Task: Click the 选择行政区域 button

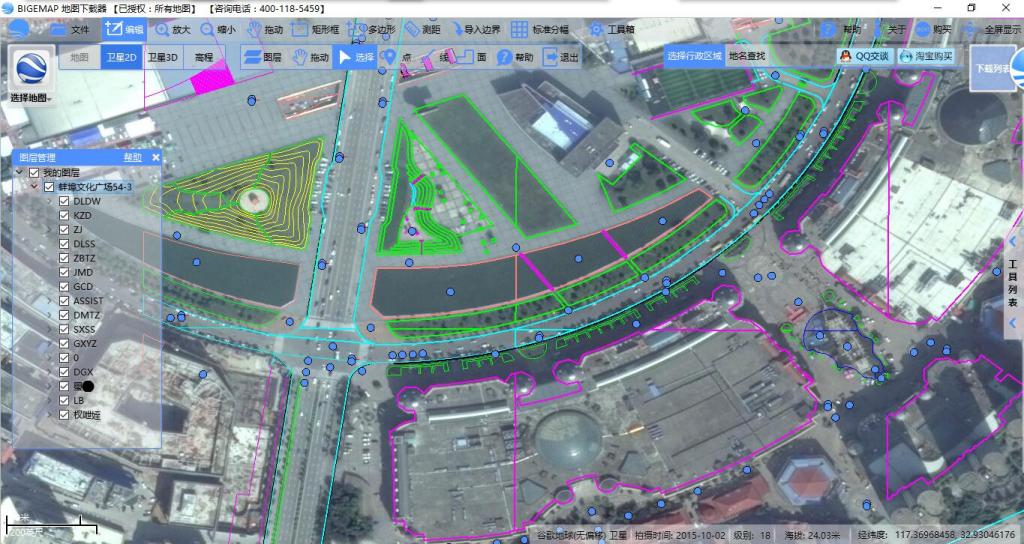Action: click(694, 56)
